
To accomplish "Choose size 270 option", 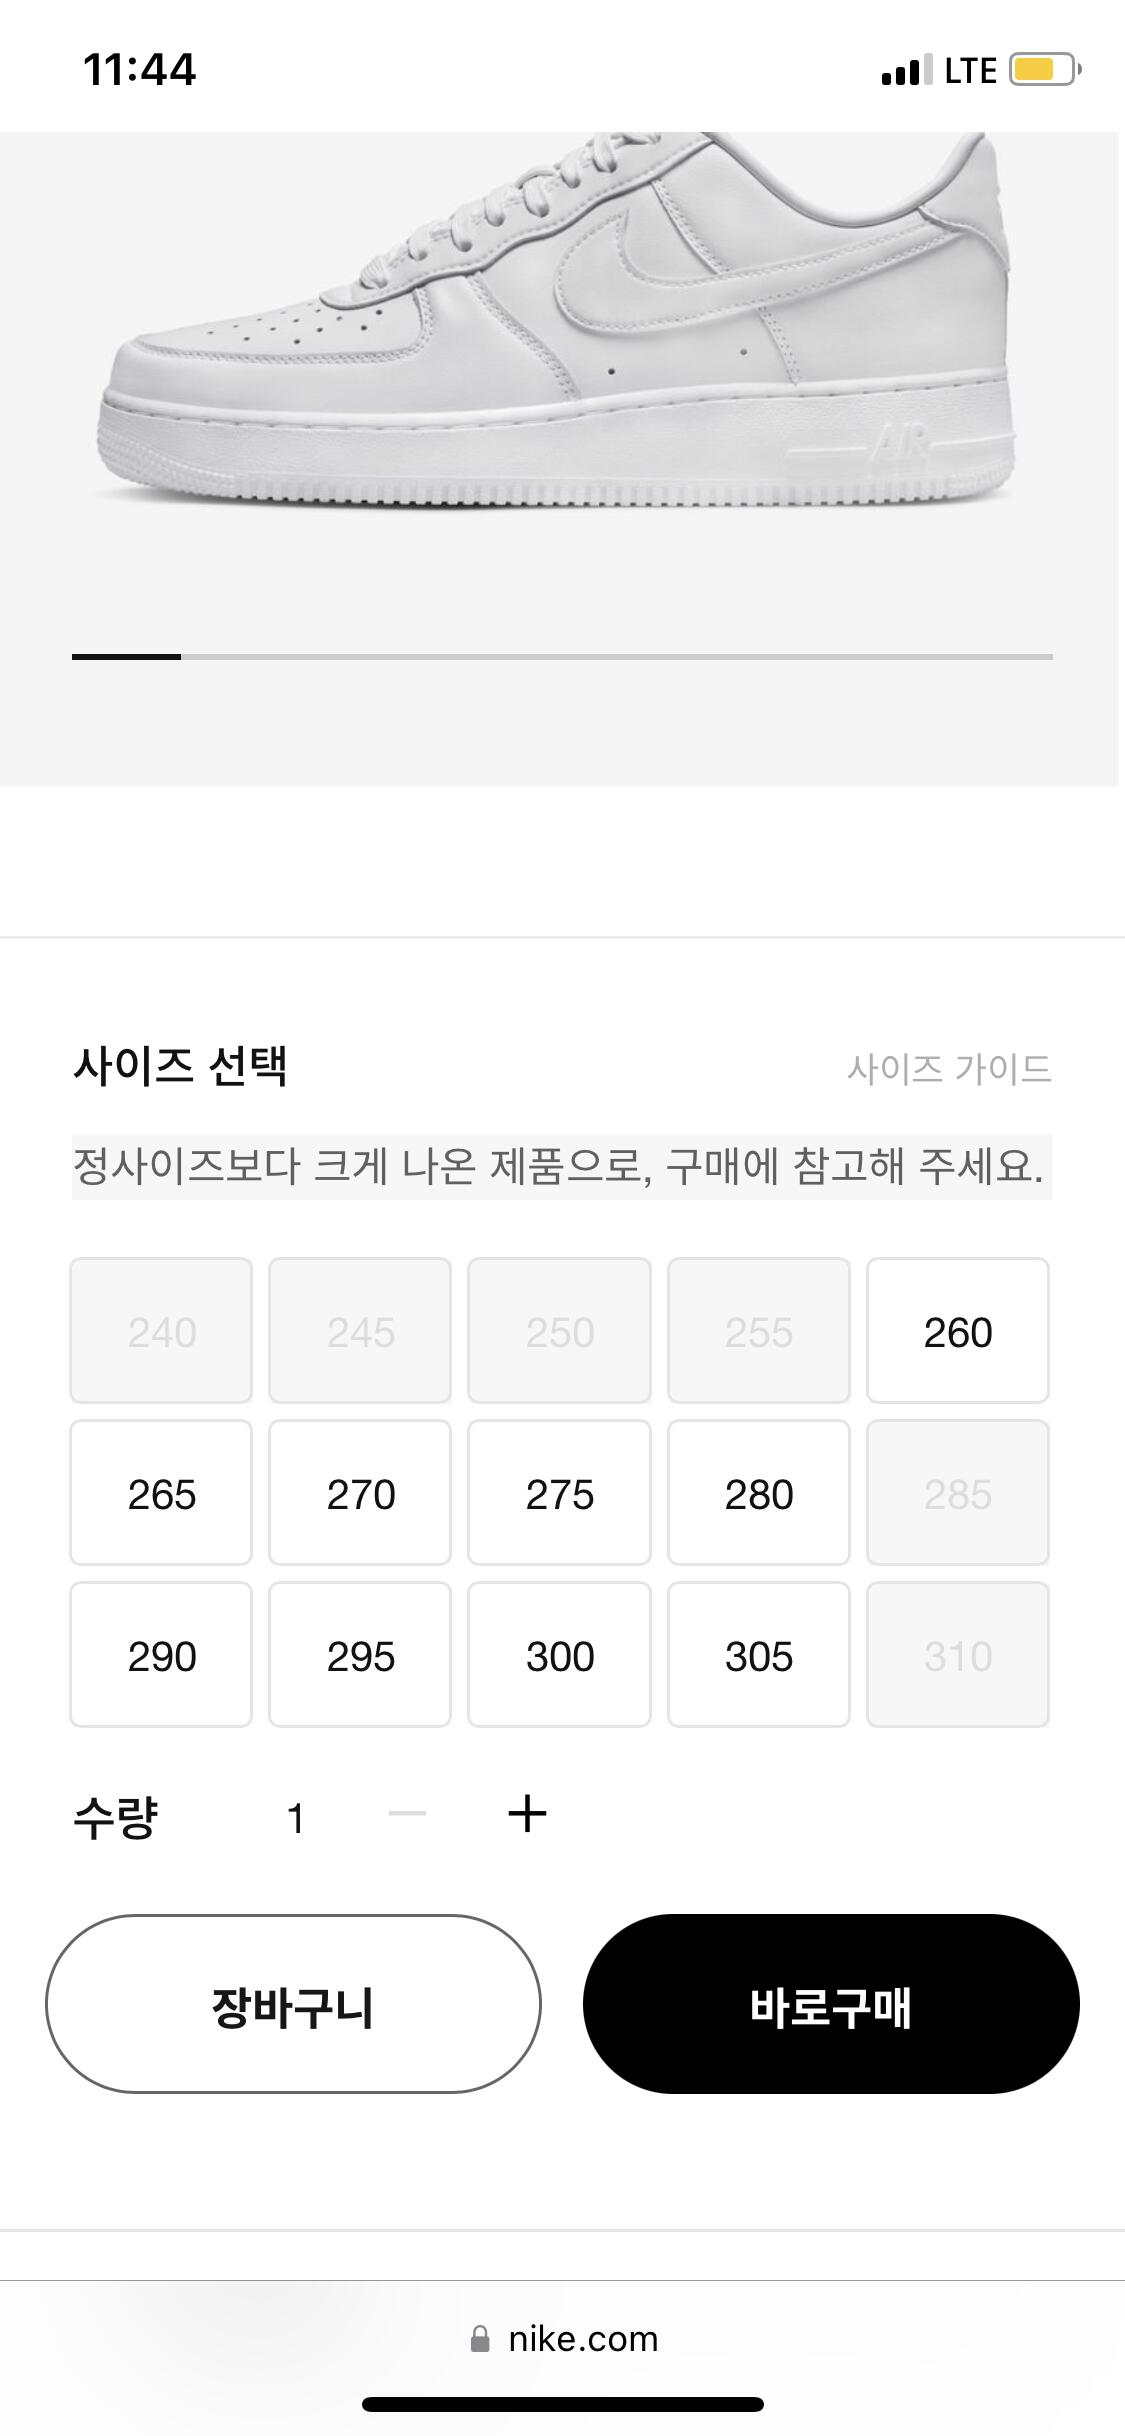I will [360, 1493].
